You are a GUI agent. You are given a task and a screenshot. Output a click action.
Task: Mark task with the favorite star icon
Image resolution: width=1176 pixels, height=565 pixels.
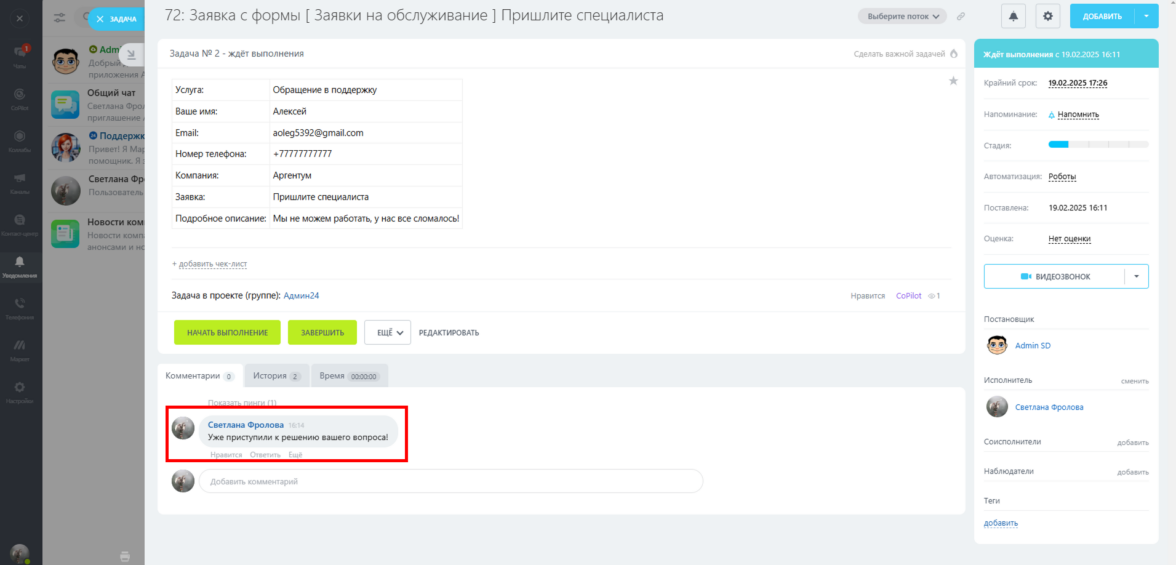[x=953, y=81]
